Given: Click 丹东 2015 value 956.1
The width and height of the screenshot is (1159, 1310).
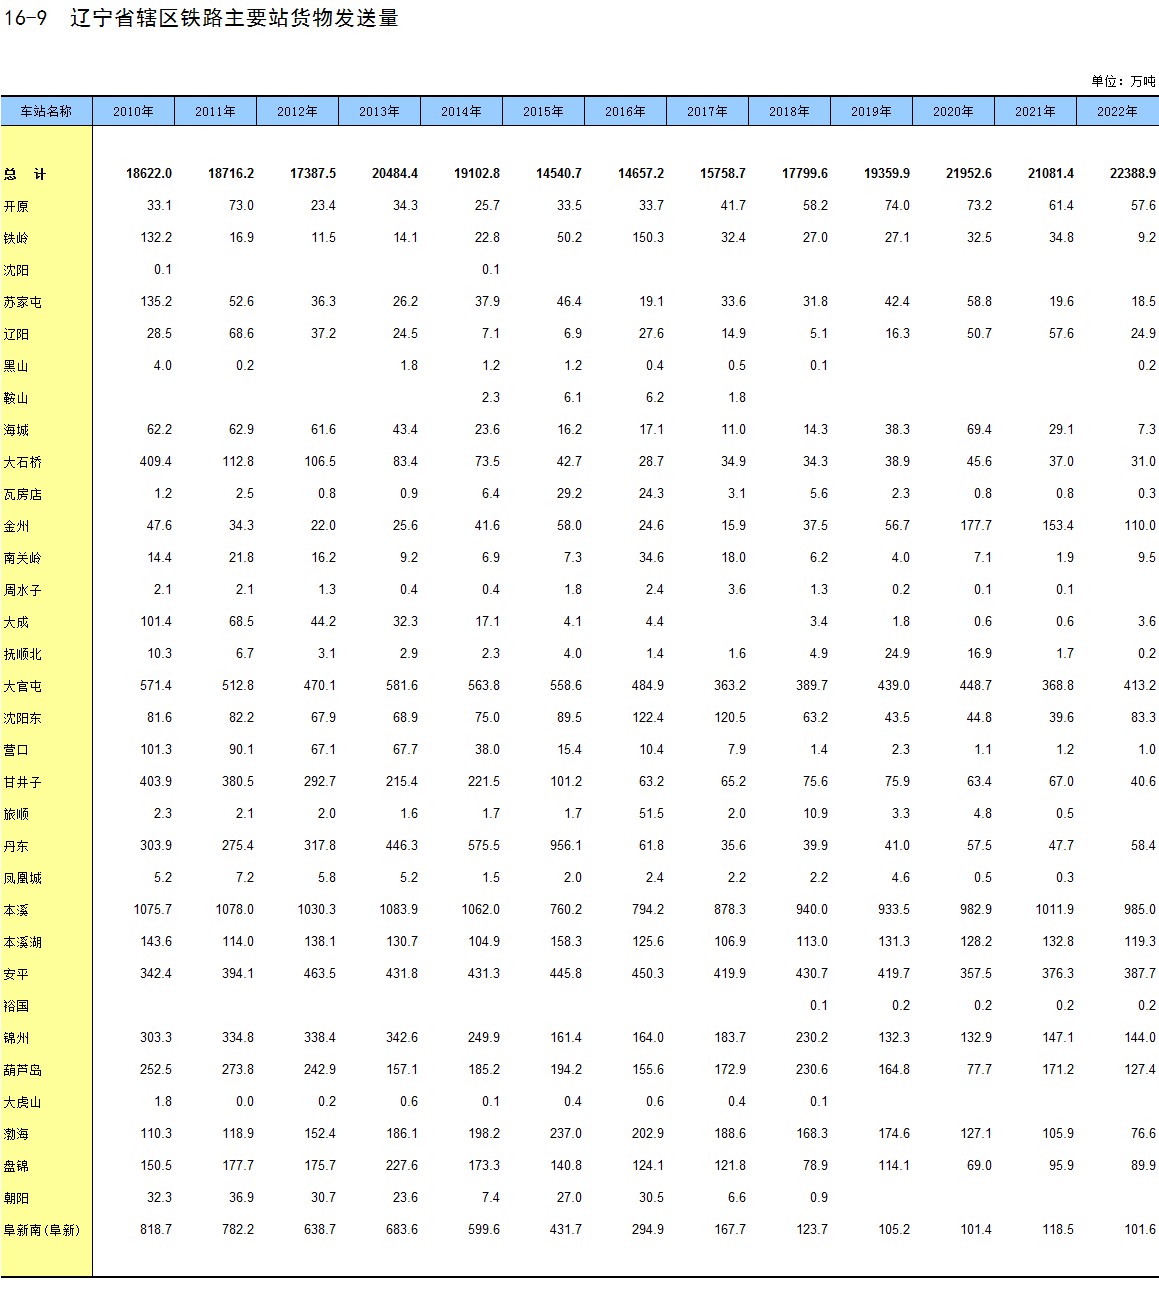Looking at the screenshot, I should tap(566, 846).
